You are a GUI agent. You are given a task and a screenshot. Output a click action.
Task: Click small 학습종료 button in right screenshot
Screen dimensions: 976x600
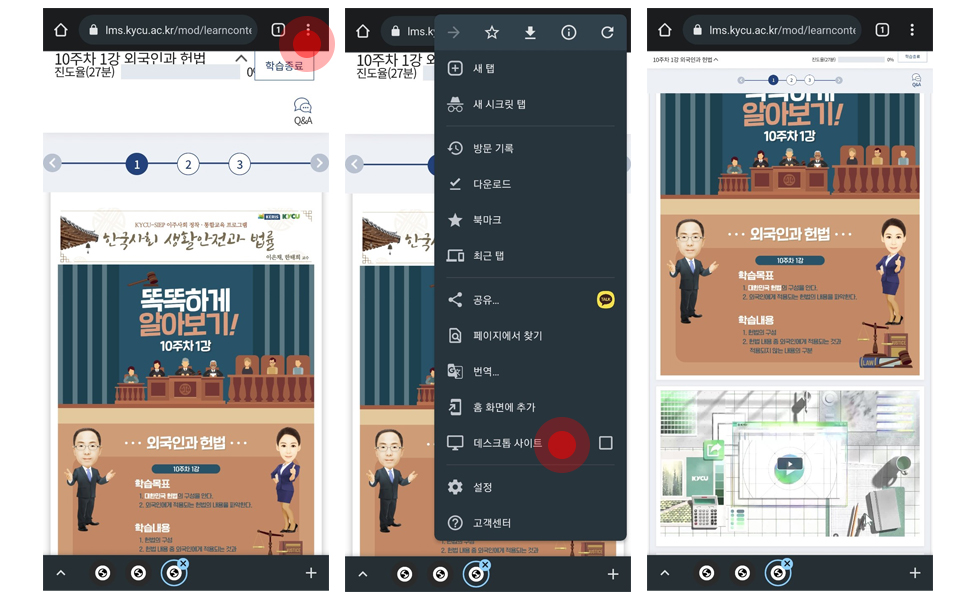click(912, 57)
